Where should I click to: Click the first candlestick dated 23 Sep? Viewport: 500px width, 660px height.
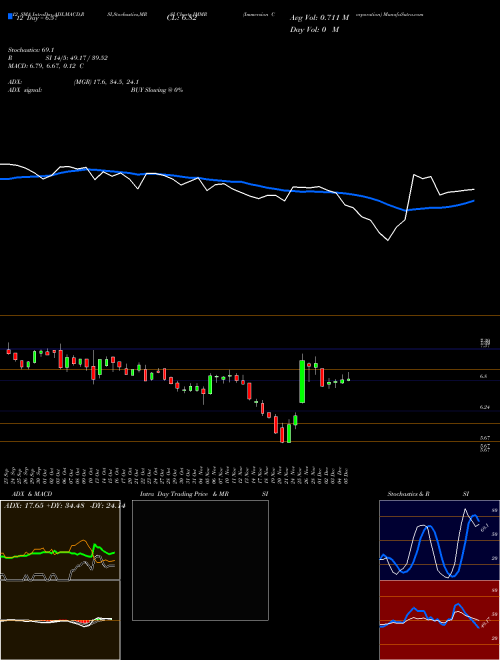point(8,351)
